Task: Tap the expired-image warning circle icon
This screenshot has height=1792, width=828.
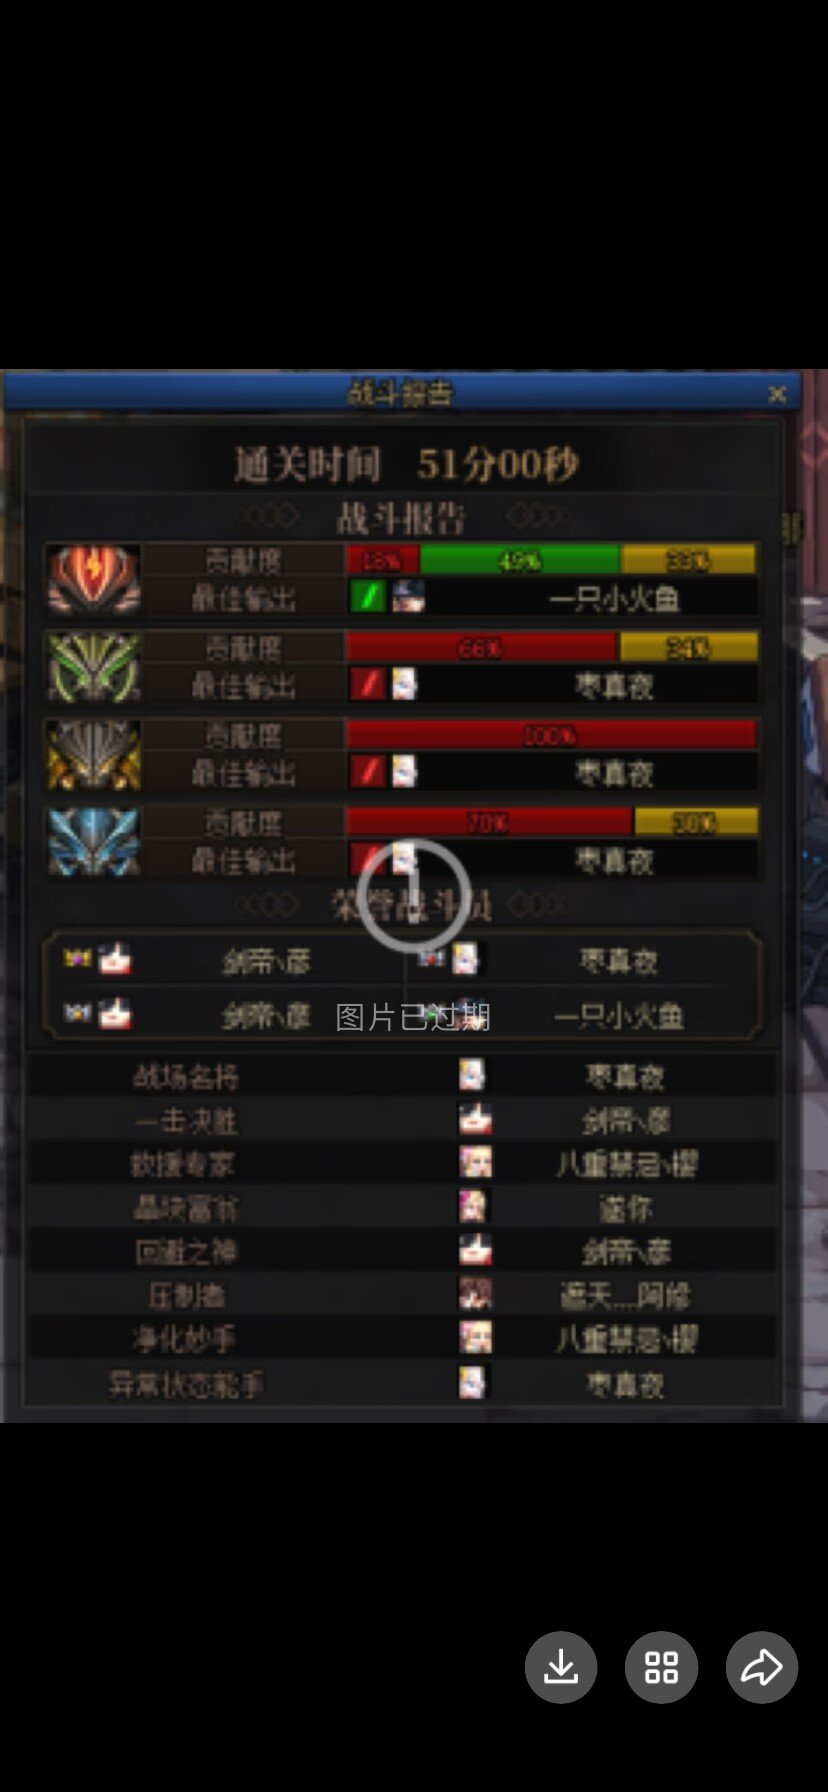Action: coord(414,894)
